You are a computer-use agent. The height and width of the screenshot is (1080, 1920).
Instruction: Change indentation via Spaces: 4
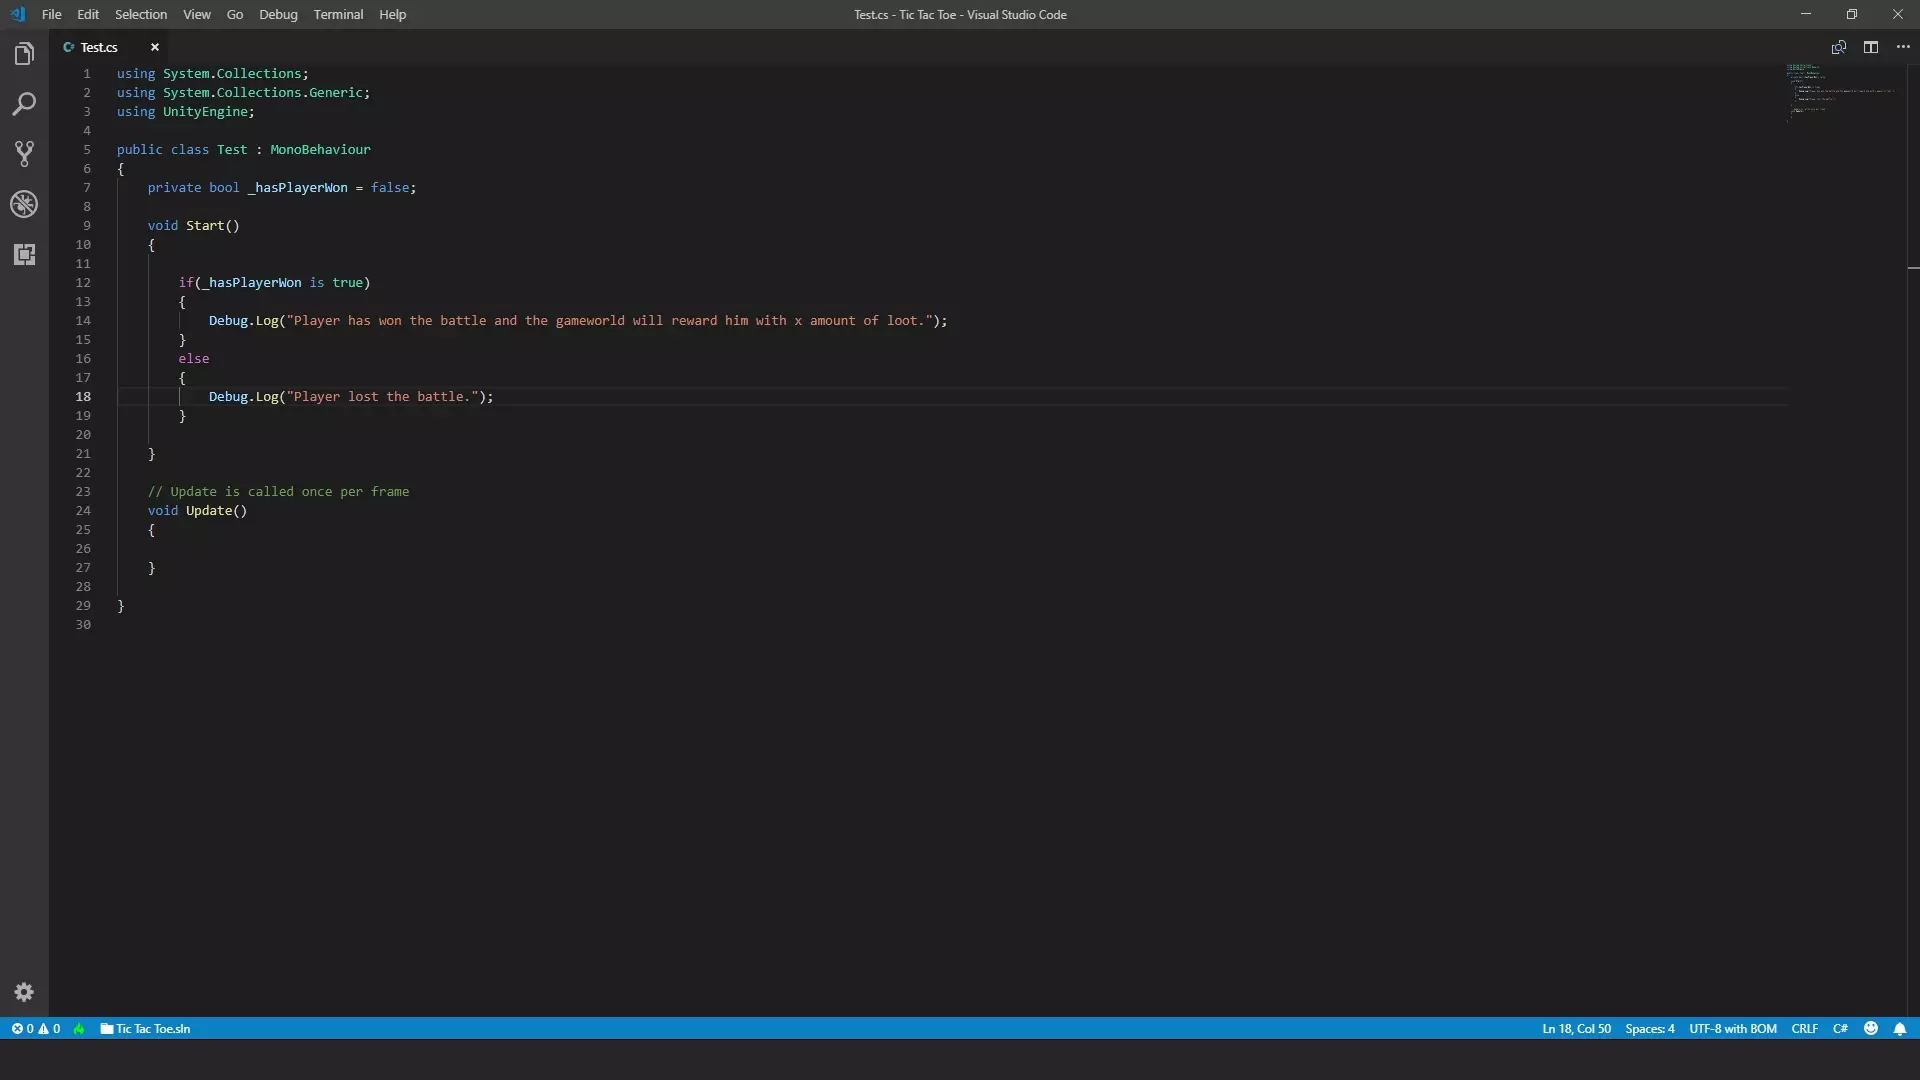[1649, 1028]
